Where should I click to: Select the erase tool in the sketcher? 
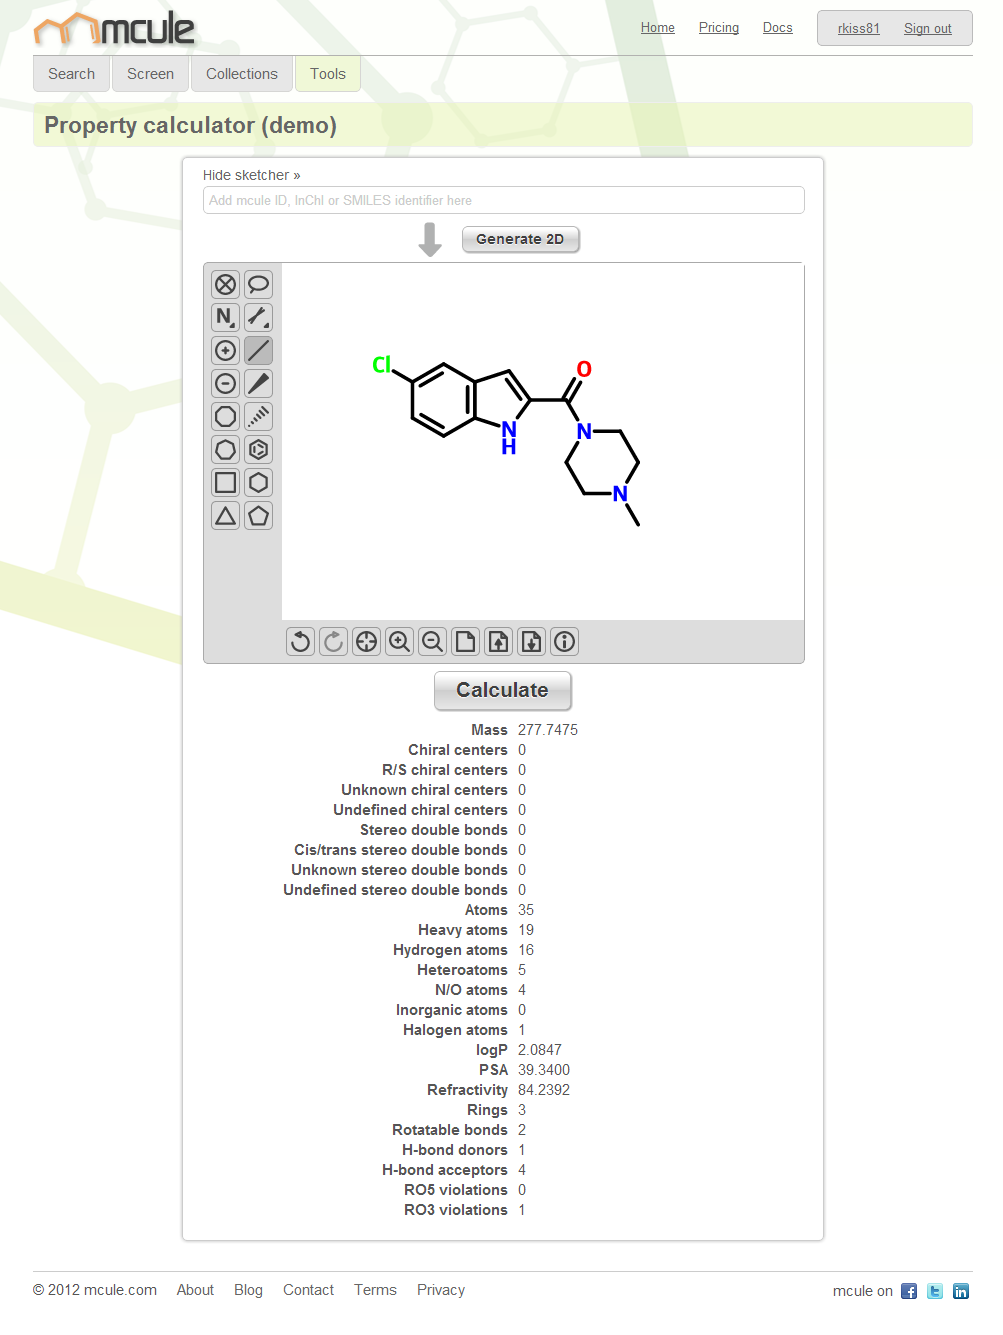click(x=226, y=285)
